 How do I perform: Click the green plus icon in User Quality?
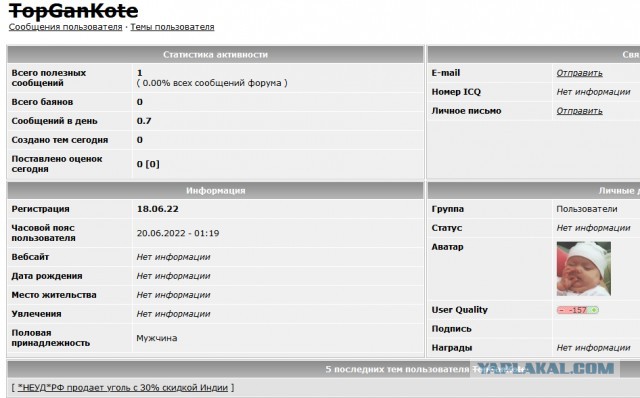coord(594,310)
